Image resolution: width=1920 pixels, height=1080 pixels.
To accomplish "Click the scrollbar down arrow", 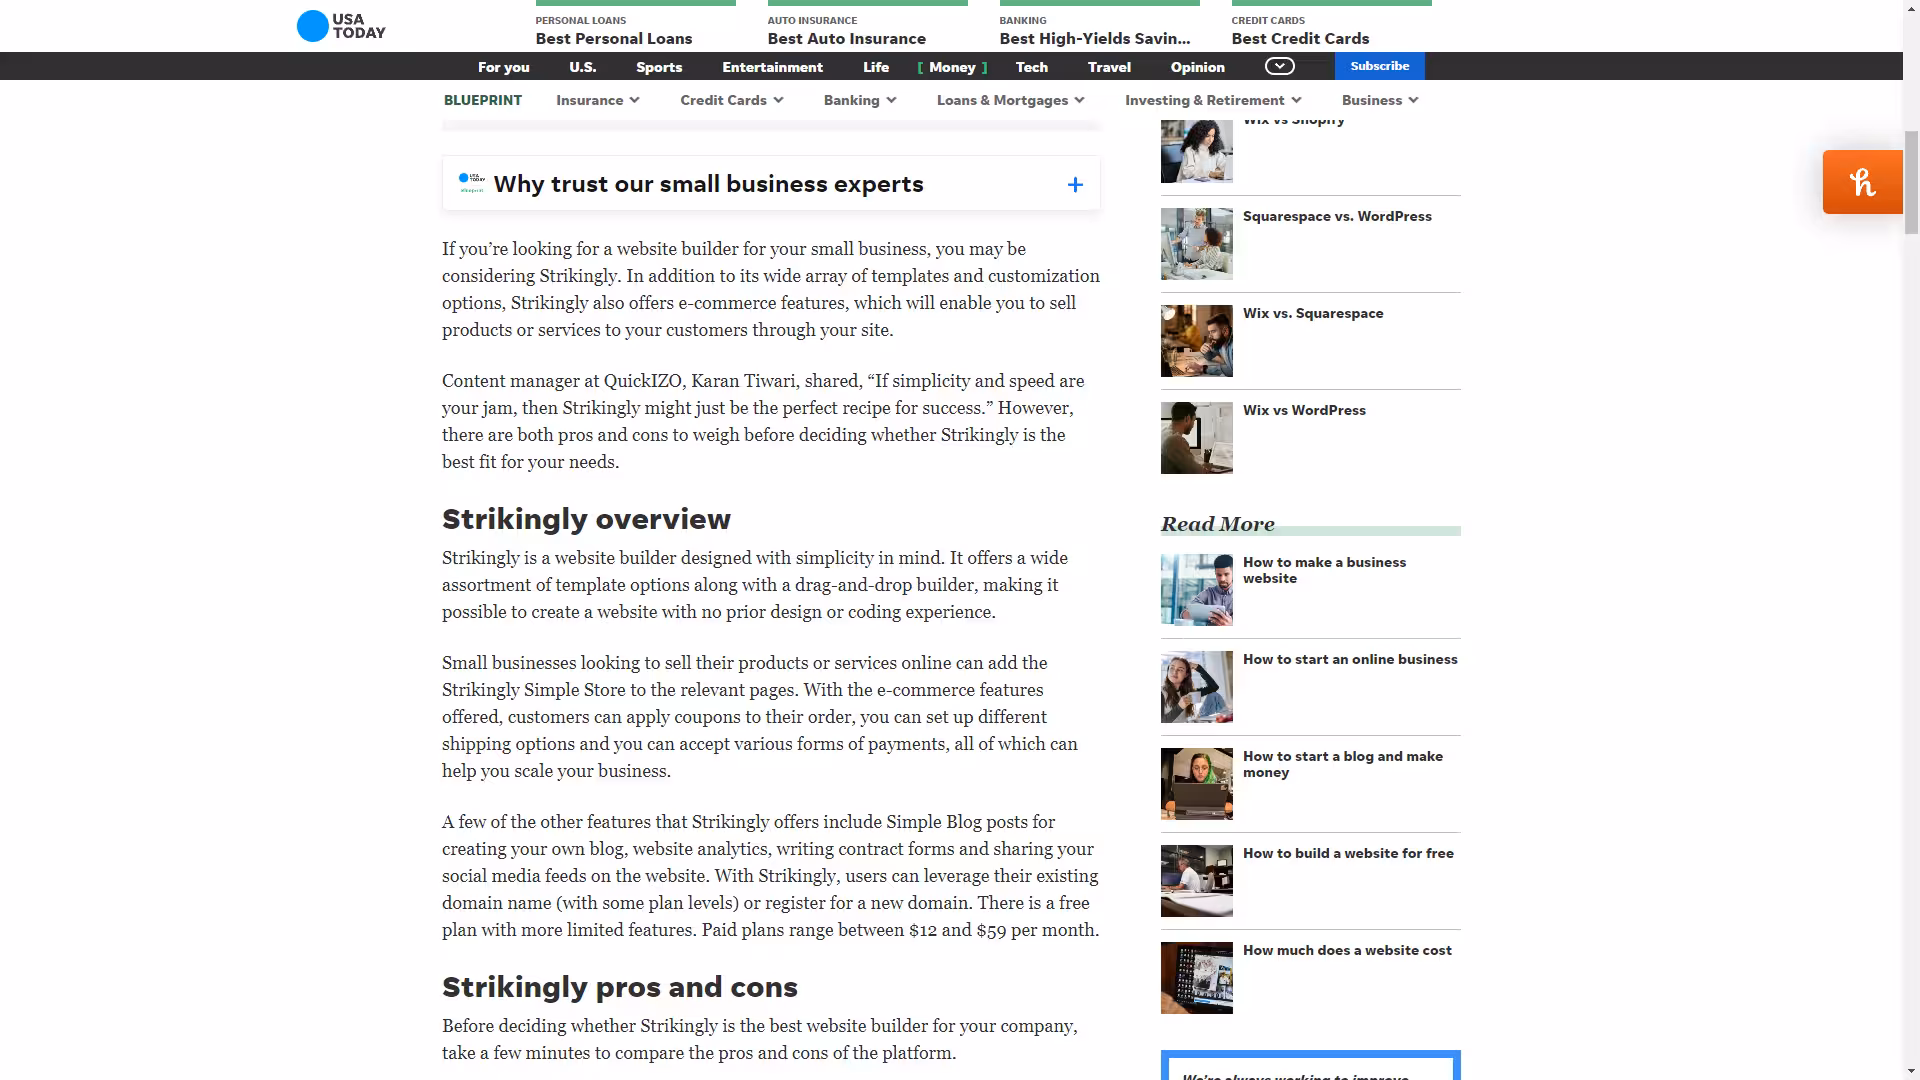I will click(x=1911, y=1070).
